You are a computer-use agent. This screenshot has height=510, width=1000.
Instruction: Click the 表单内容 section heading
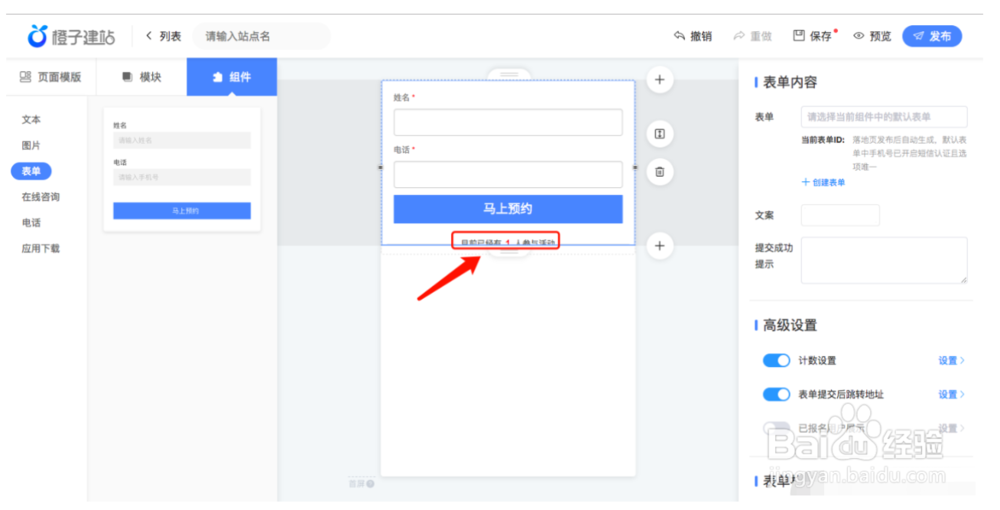pyautogui.click(x=790, y=82)
